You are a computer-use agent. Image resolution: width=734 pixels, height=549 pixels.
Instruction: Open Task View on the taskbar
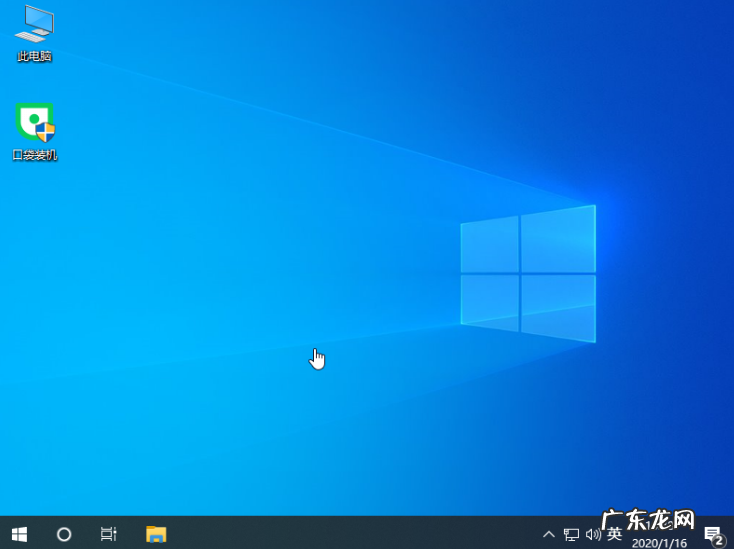[109, 534]
